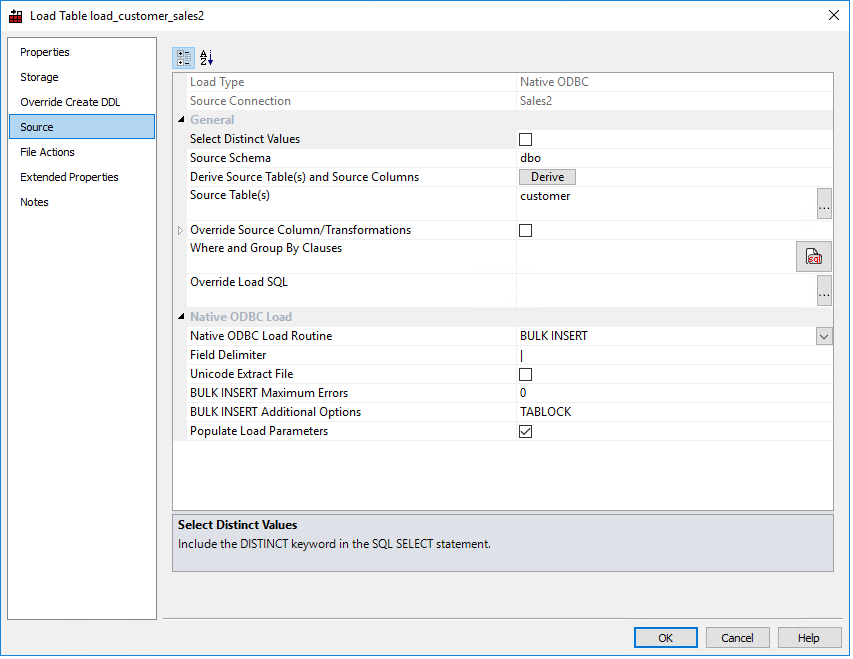
Task: Sort properties alphabetically with A-Z icon
Action: [206, 58]
